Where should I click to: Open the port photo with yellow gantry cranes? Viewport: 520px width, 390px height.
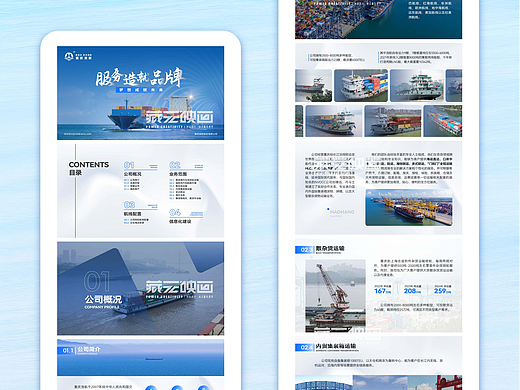click(409, 207)
